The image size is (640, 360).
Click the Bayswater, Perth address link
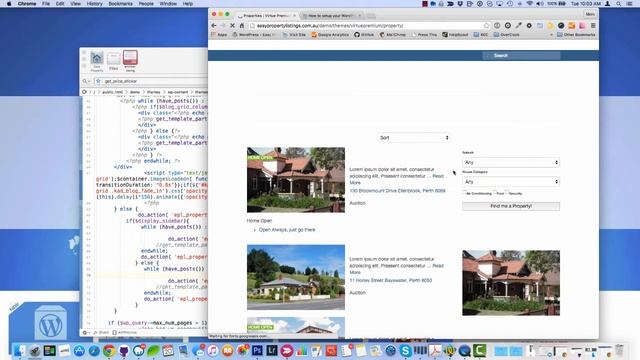(391, 280)
